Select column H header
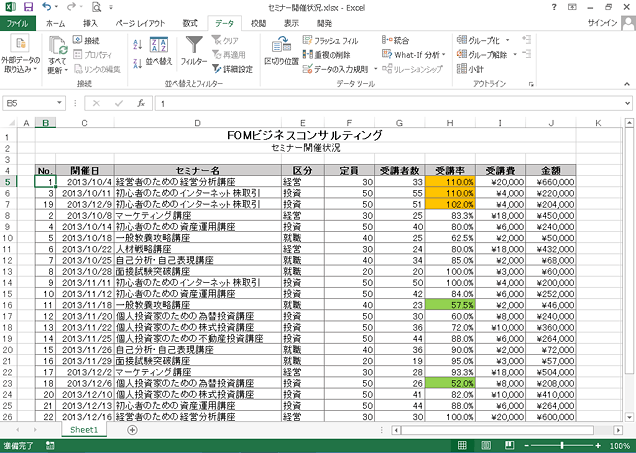Viewport: 636px width, 453px height. coord(450,123)
